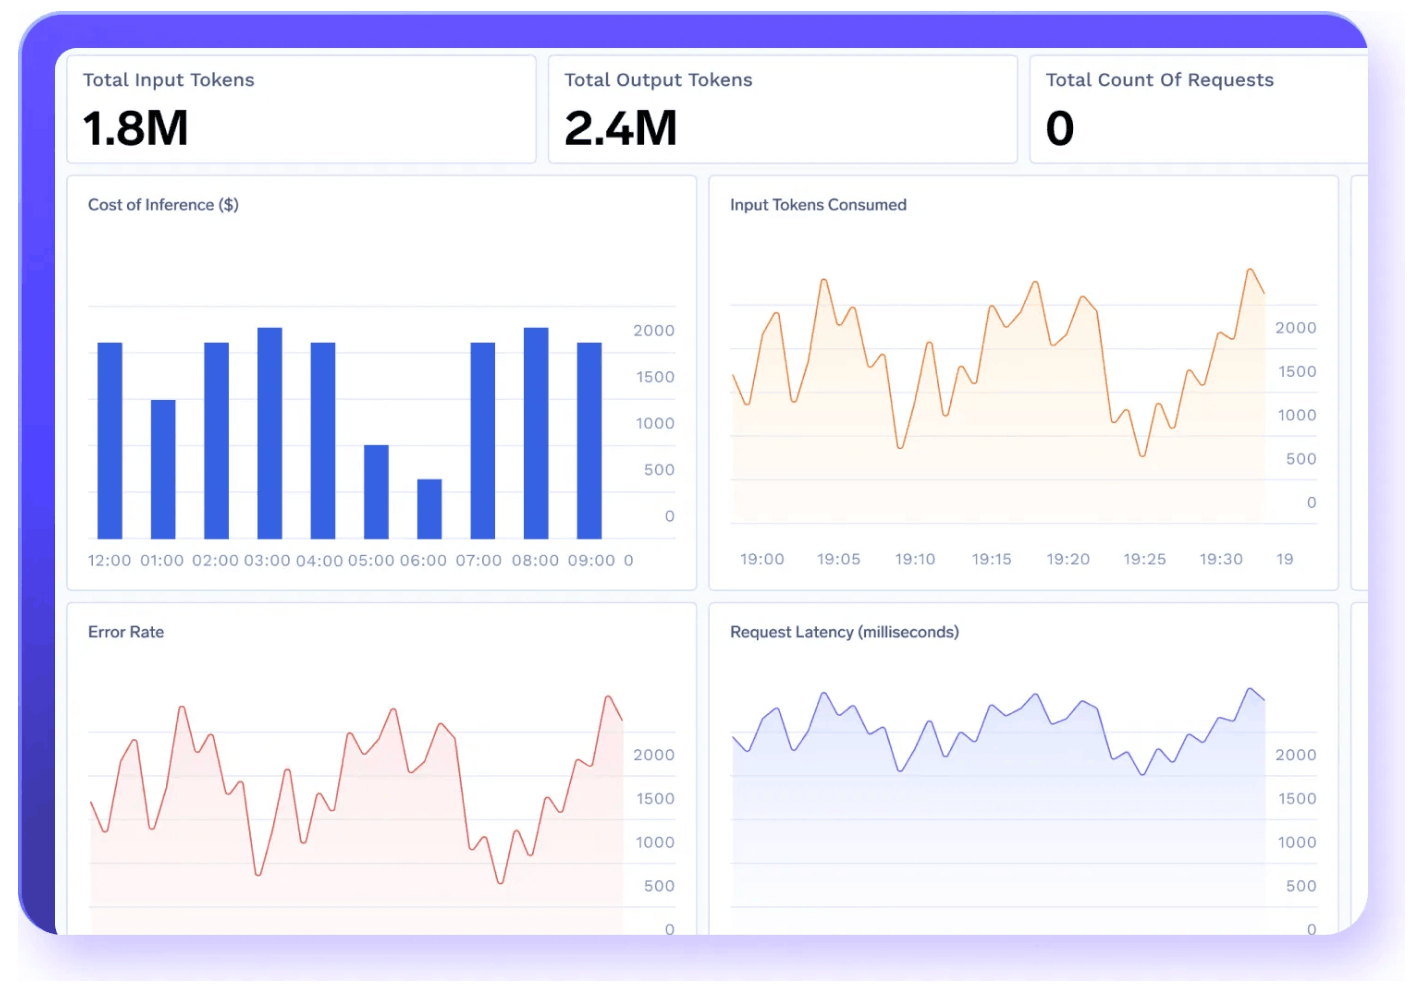This screenshot has height=986, width=1410.
Task: Click the Input Tokens Consumed chart title
Action: (818, 205)
